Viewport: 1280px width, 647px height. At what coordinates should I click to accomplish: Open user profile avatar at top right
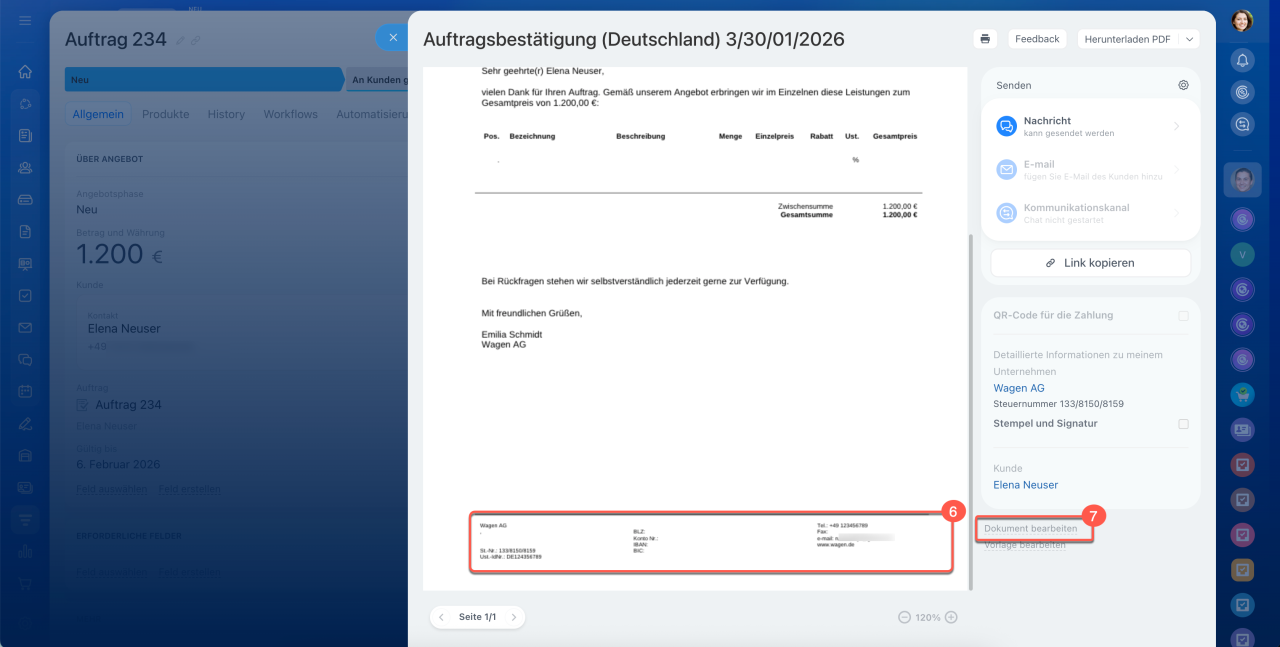click(x=1242, y=20)
